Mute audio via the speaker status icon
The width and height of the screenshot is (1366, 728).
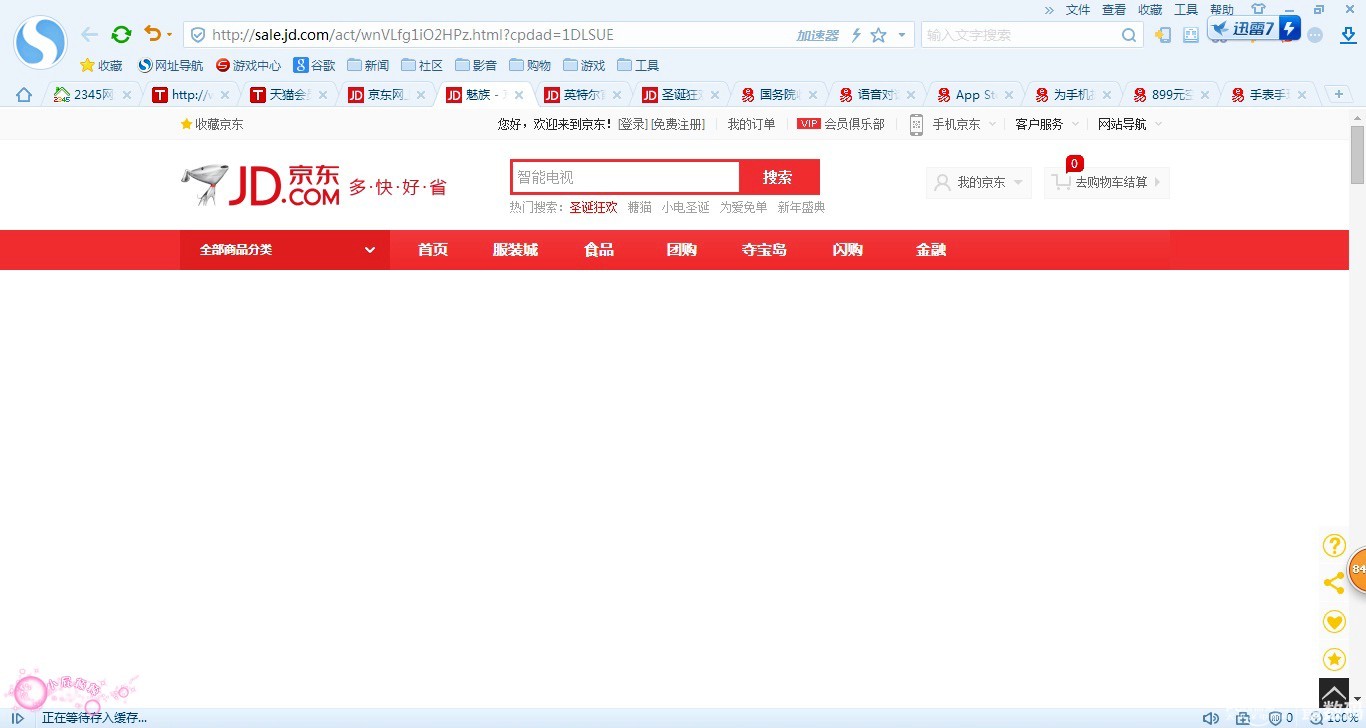point(1211,717)
